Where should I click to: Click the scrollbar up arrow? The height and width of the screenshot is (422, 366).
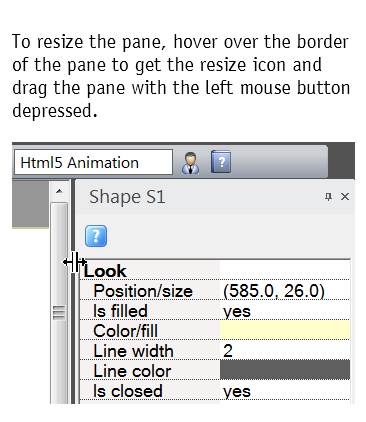[x=59, y=191]
